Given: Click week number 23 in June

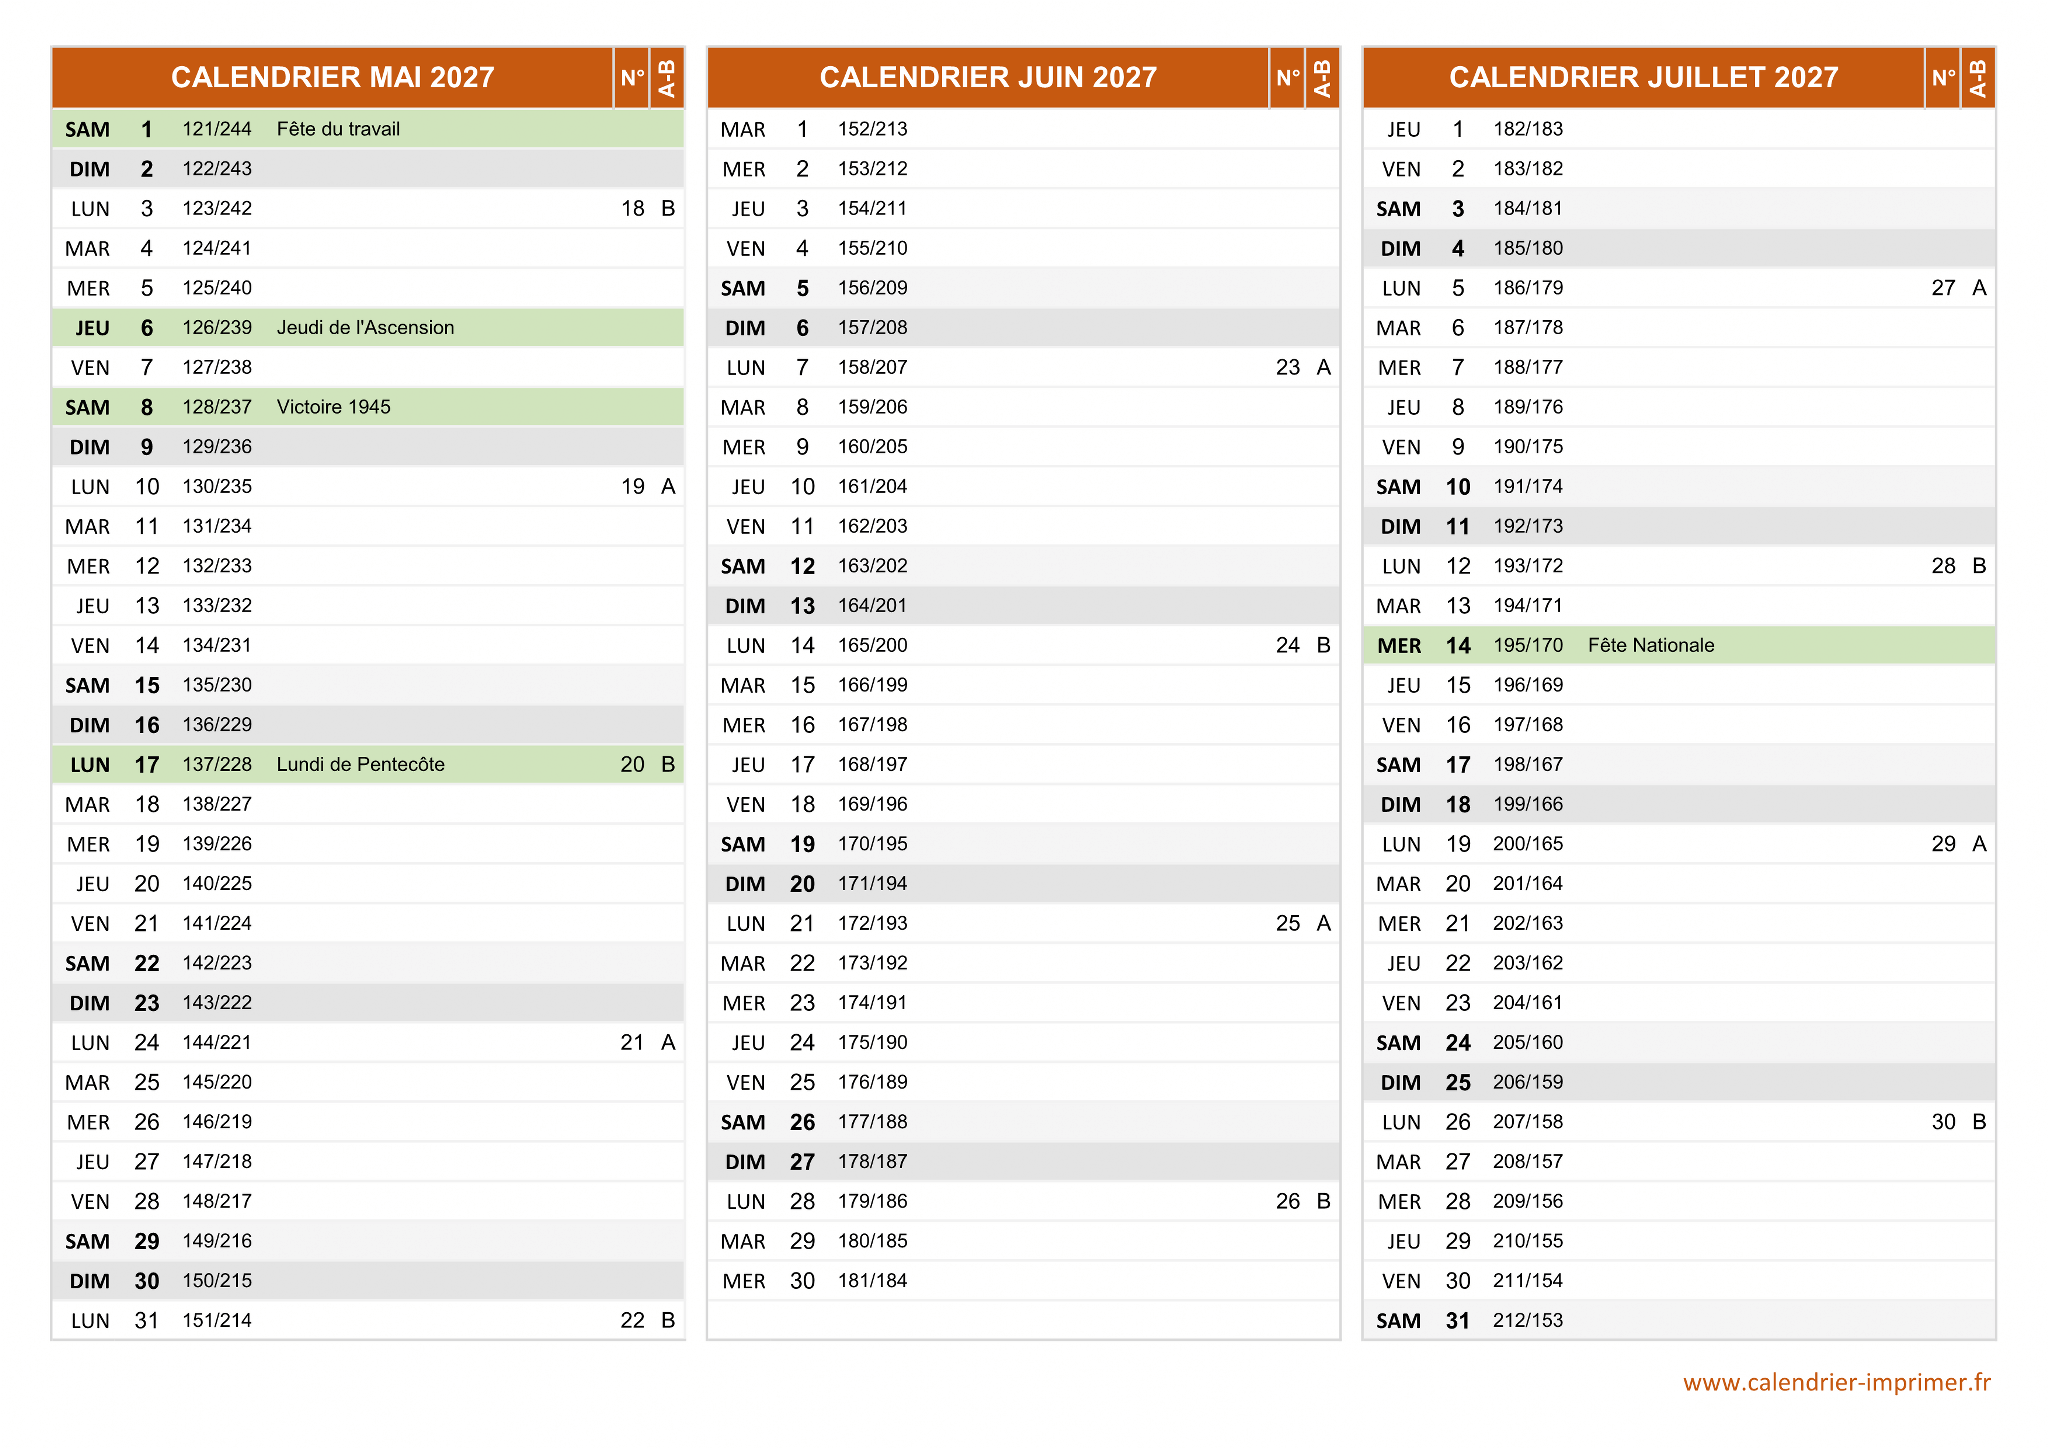Looking at the screenshot, I should 1287,368.
